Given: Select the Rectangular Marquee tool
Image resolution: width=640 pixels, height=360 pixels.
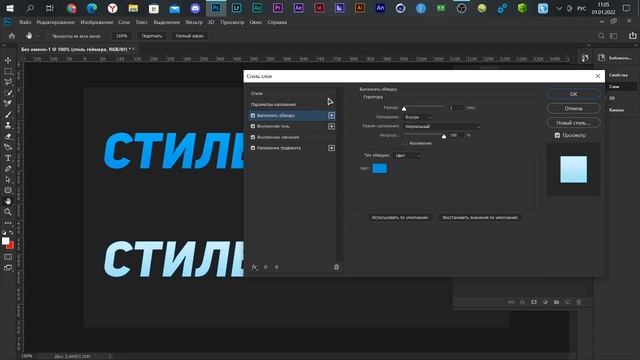Looking at the screenshot, I should pyautogui.click(x=8, y=71).
